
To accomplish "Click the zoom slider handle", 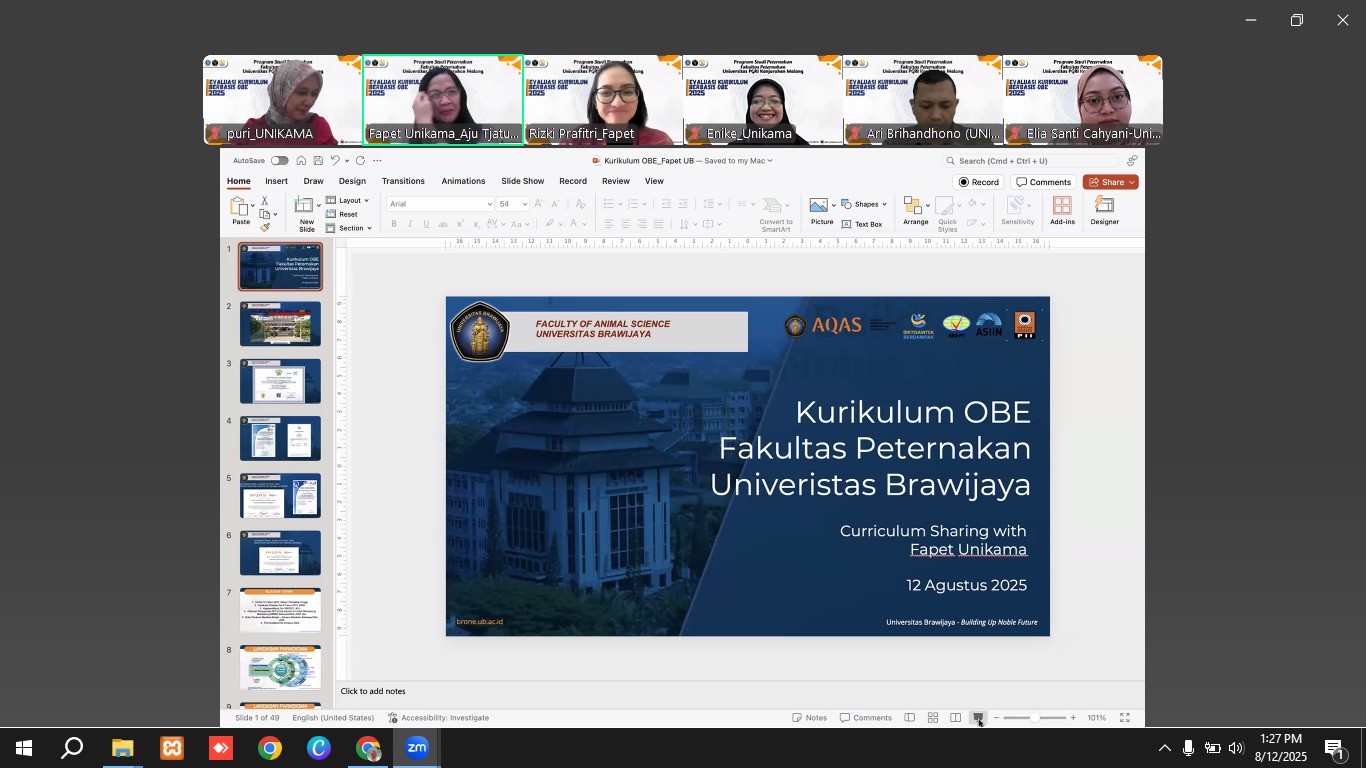I will [1034, 718].
